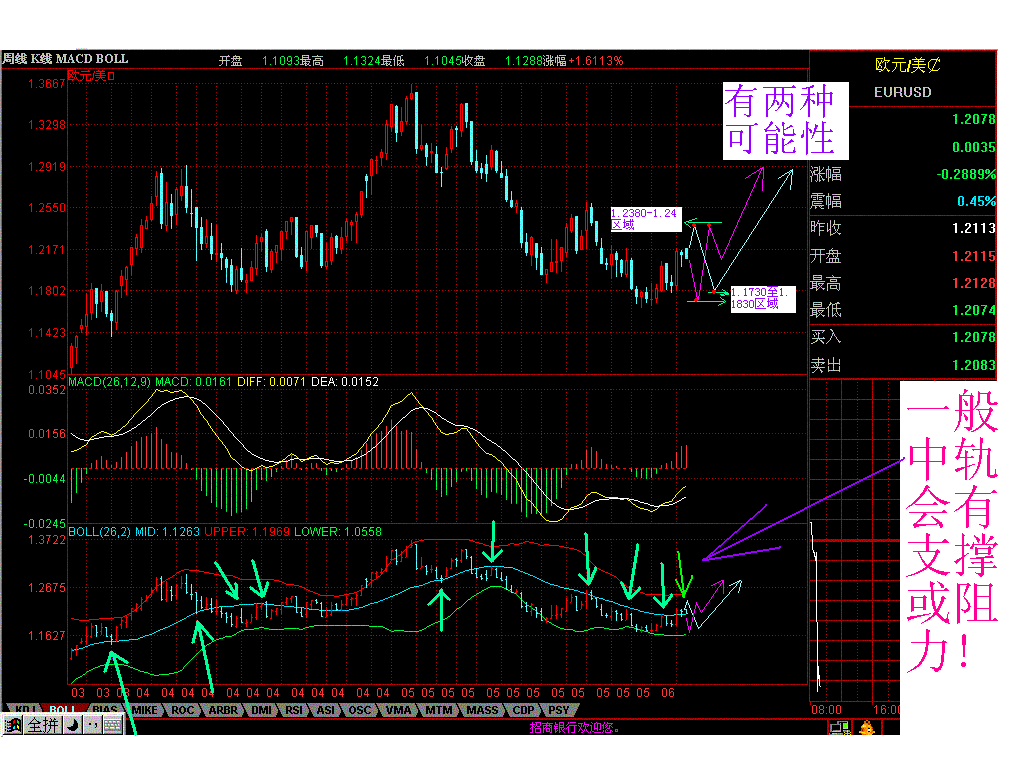This screenshot has width=1024, height=768.
Task: Select the ASI indicator tab
Action: click(x=325, y=710)
